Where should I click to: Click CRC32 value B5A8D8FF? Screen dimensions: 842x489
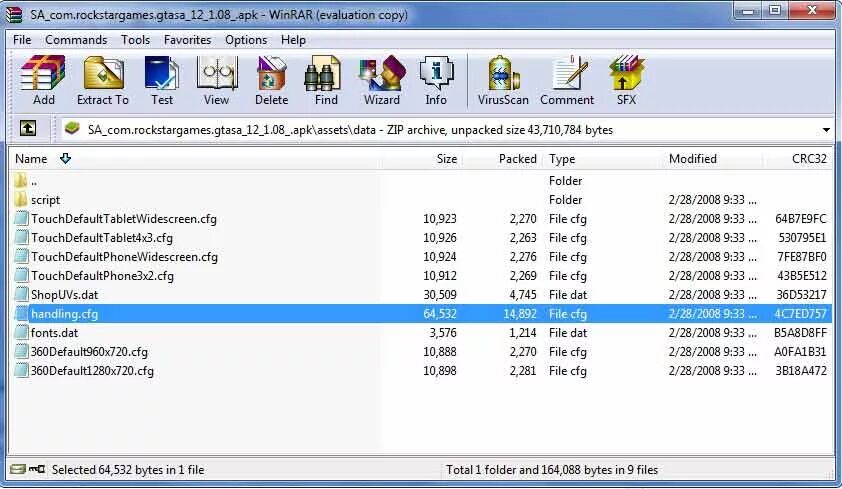pos(801,333)
